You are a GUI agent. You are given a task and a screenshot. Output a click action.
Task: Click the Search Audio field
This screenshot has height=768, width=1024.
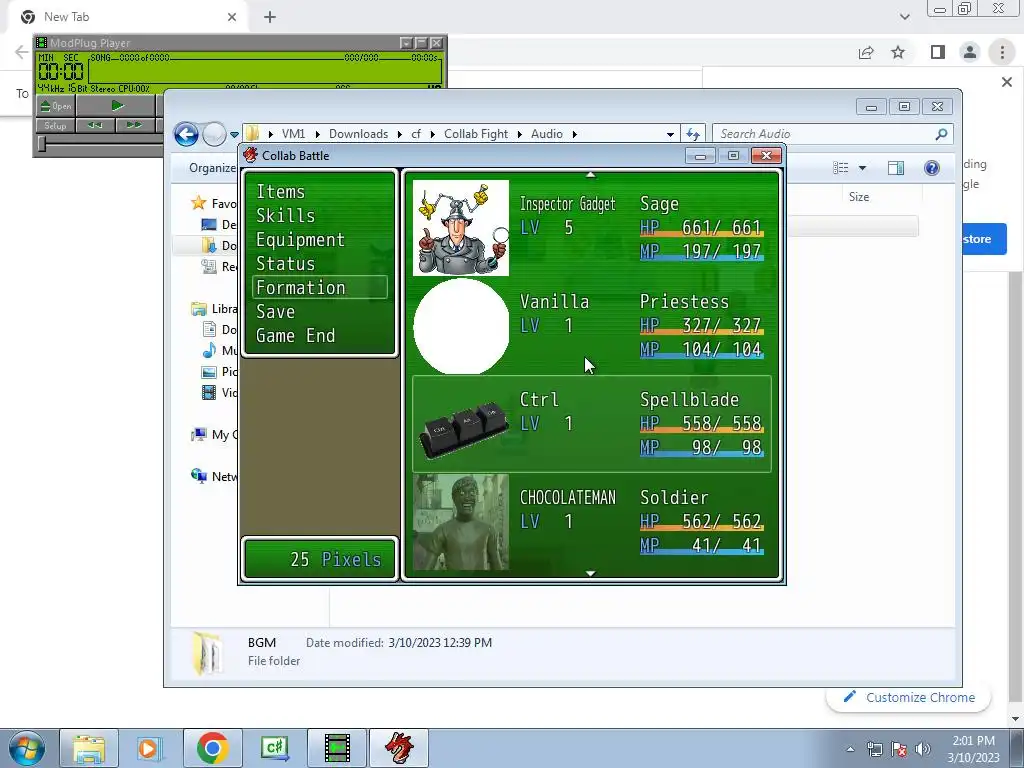pyautogui.click(x=825, y=134)
